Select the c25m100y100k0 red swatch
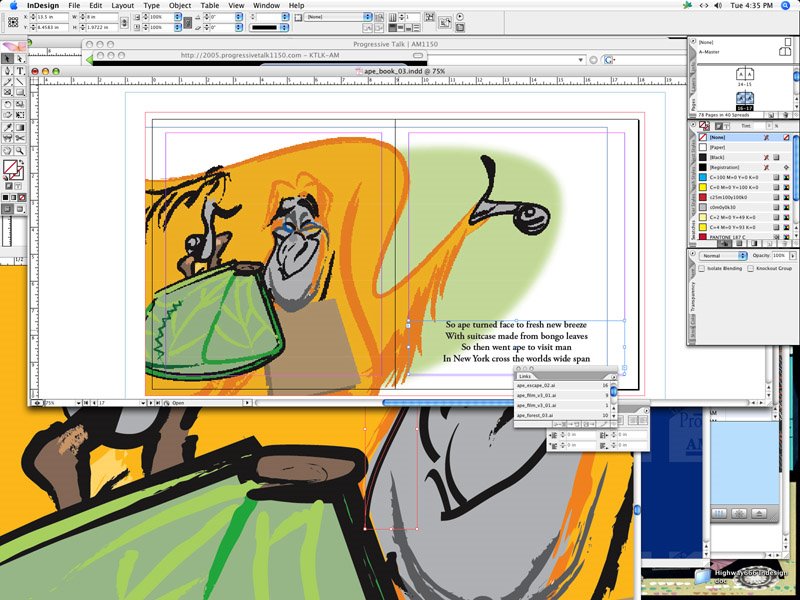800x600 pixels. [x=744, y=197]
